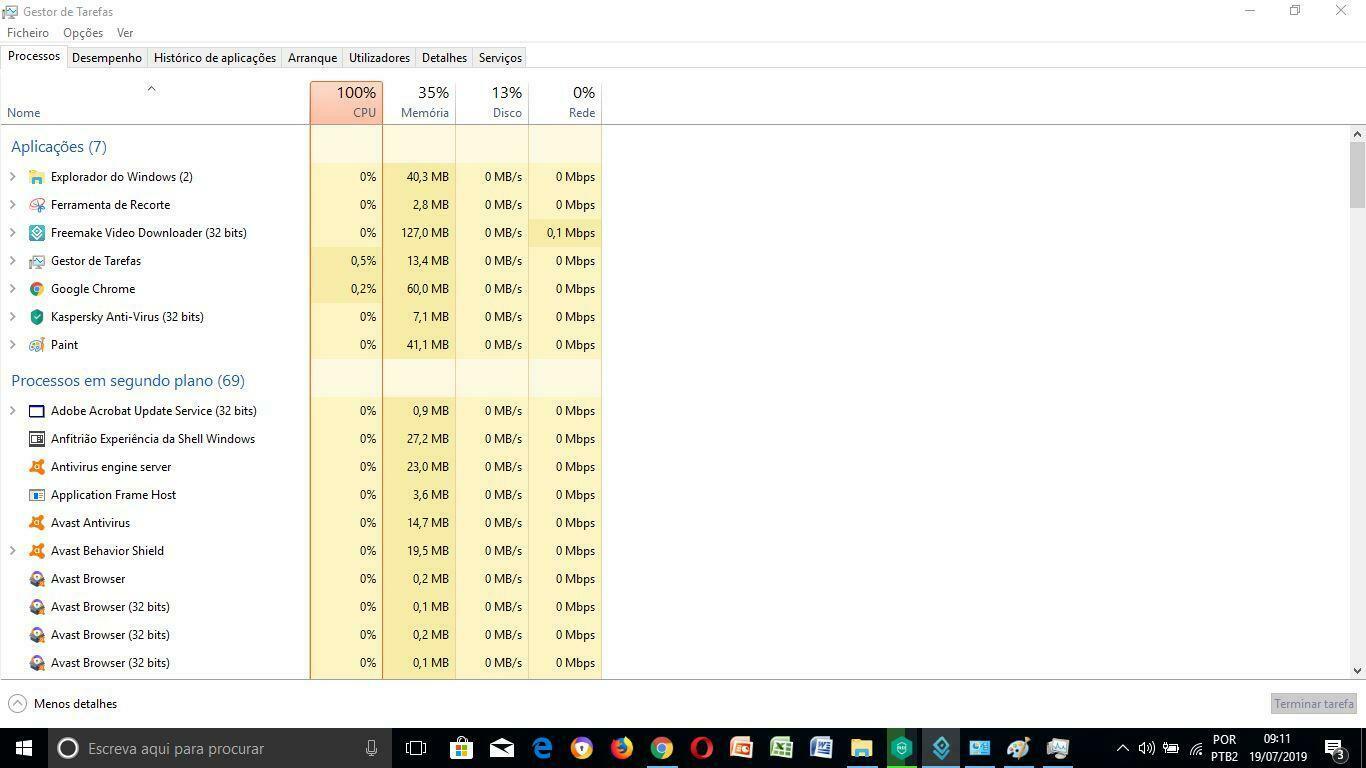The width and height of the screenshot is (1366, 768).
Task: Open Firefox from the taskbar
Action: 622,748
